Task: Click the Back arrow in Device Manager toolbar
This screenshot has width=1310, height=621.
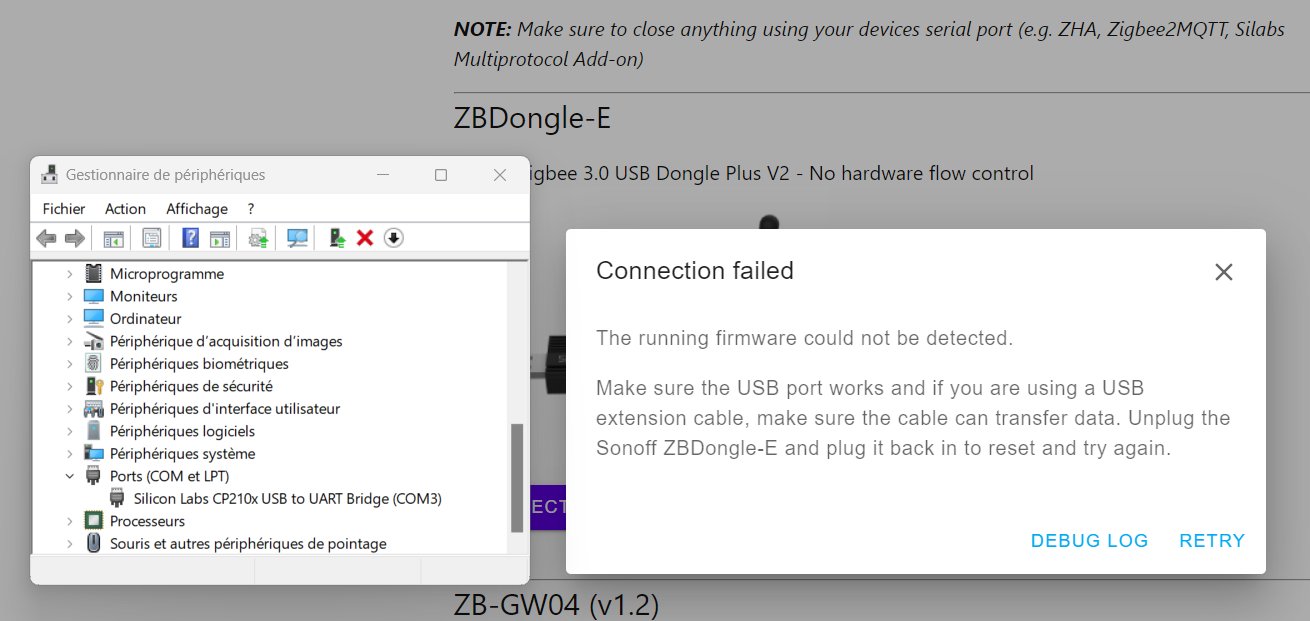Action: [x=46, y=238]
